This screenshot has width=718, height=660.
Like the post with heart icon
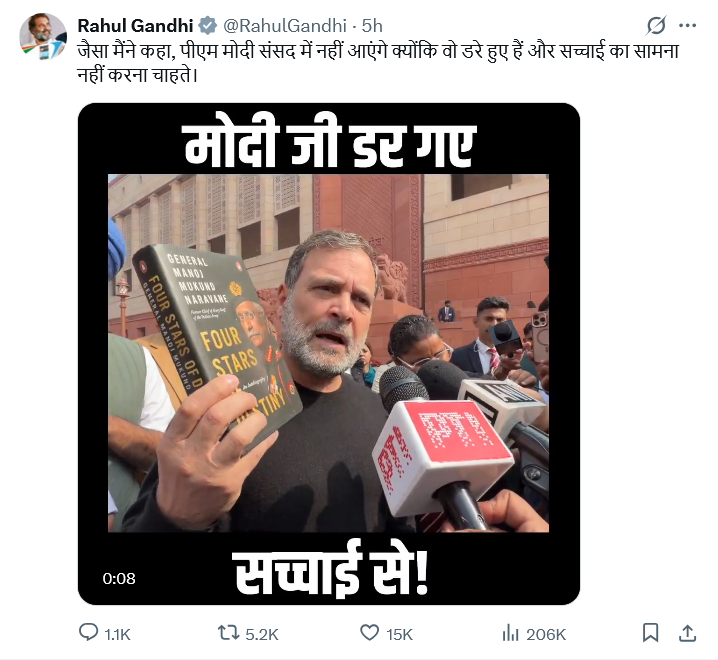tap(370, 633)
